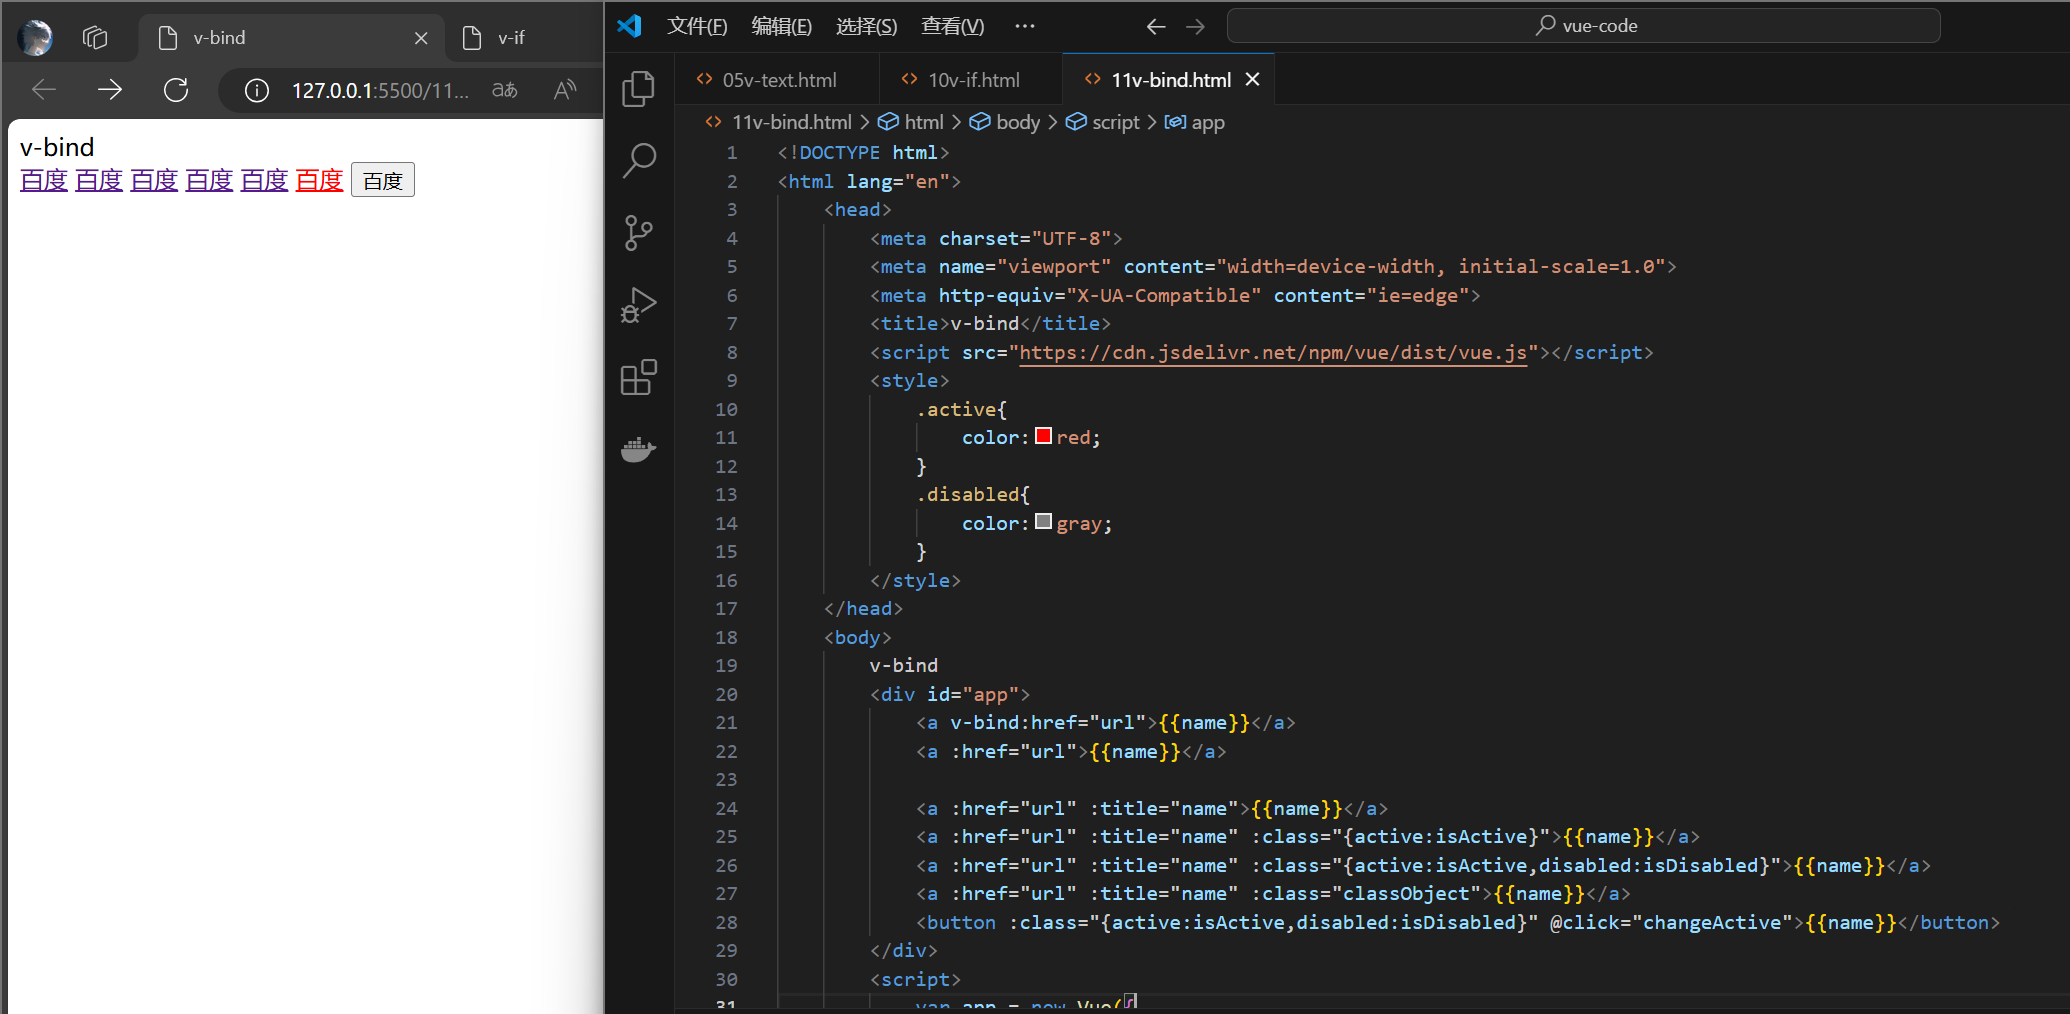Click the DOCTYPE declaration on line 1
The image size is (2070, 1014).
pos(863,152)
